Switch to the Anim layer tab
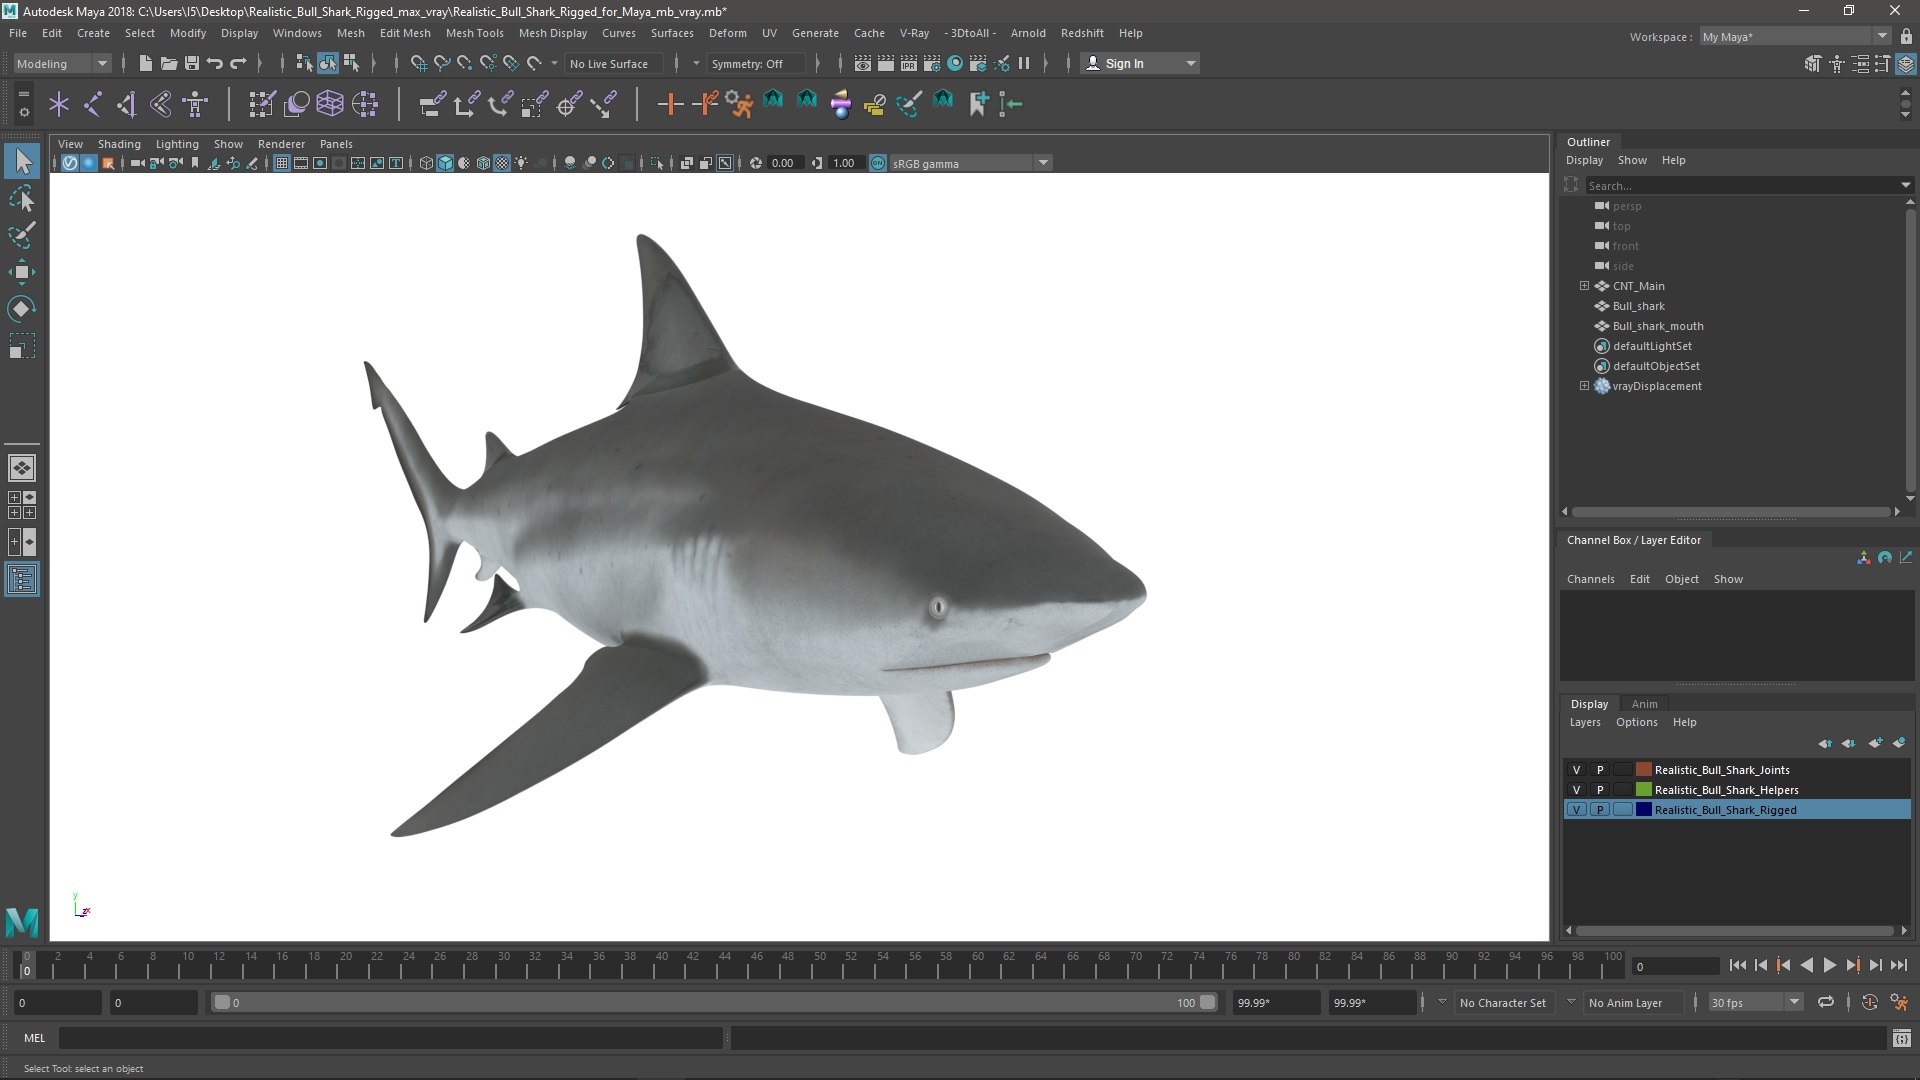The height and width of the screenshot is (1080, 1920). click(x=1644, y=704)
